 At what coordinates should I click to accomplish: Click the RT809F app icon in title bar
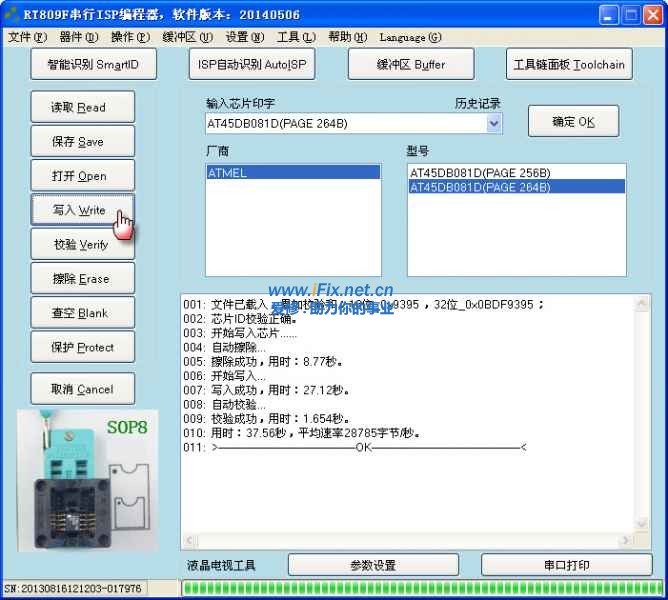pos(12,15)
